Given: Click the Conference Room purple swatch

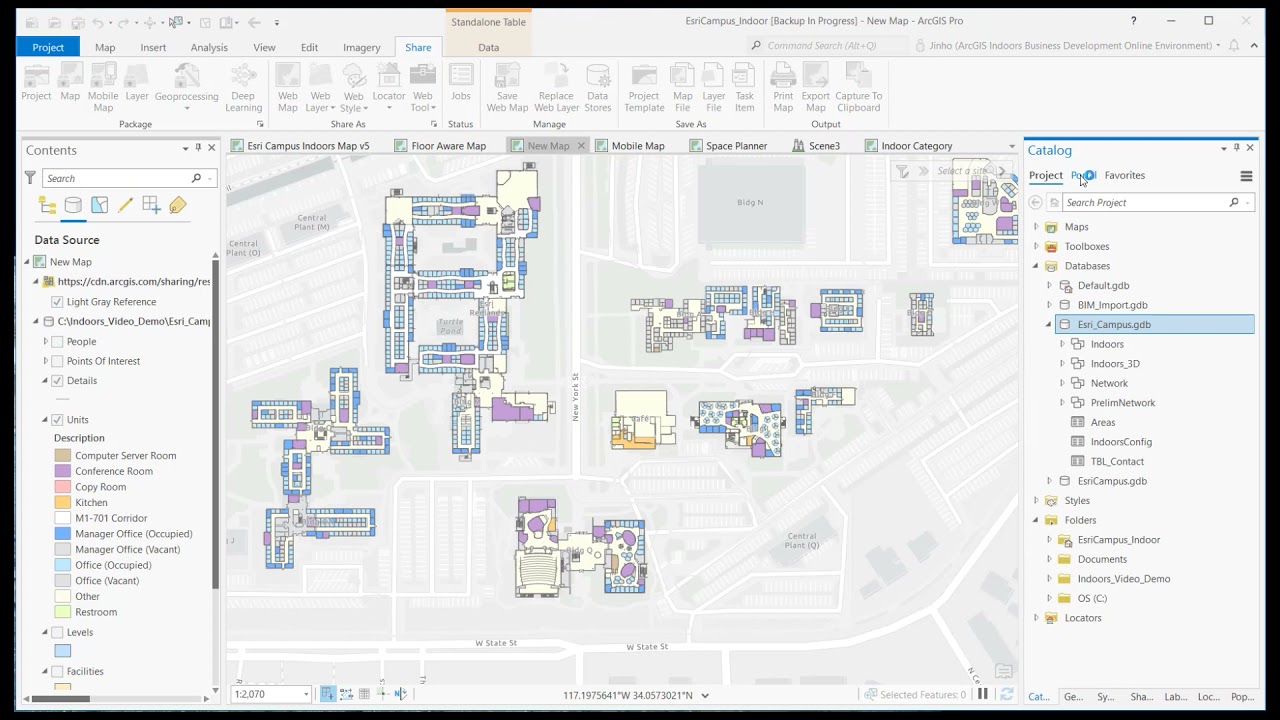Looking at the screenshot, I should (62, 471).
